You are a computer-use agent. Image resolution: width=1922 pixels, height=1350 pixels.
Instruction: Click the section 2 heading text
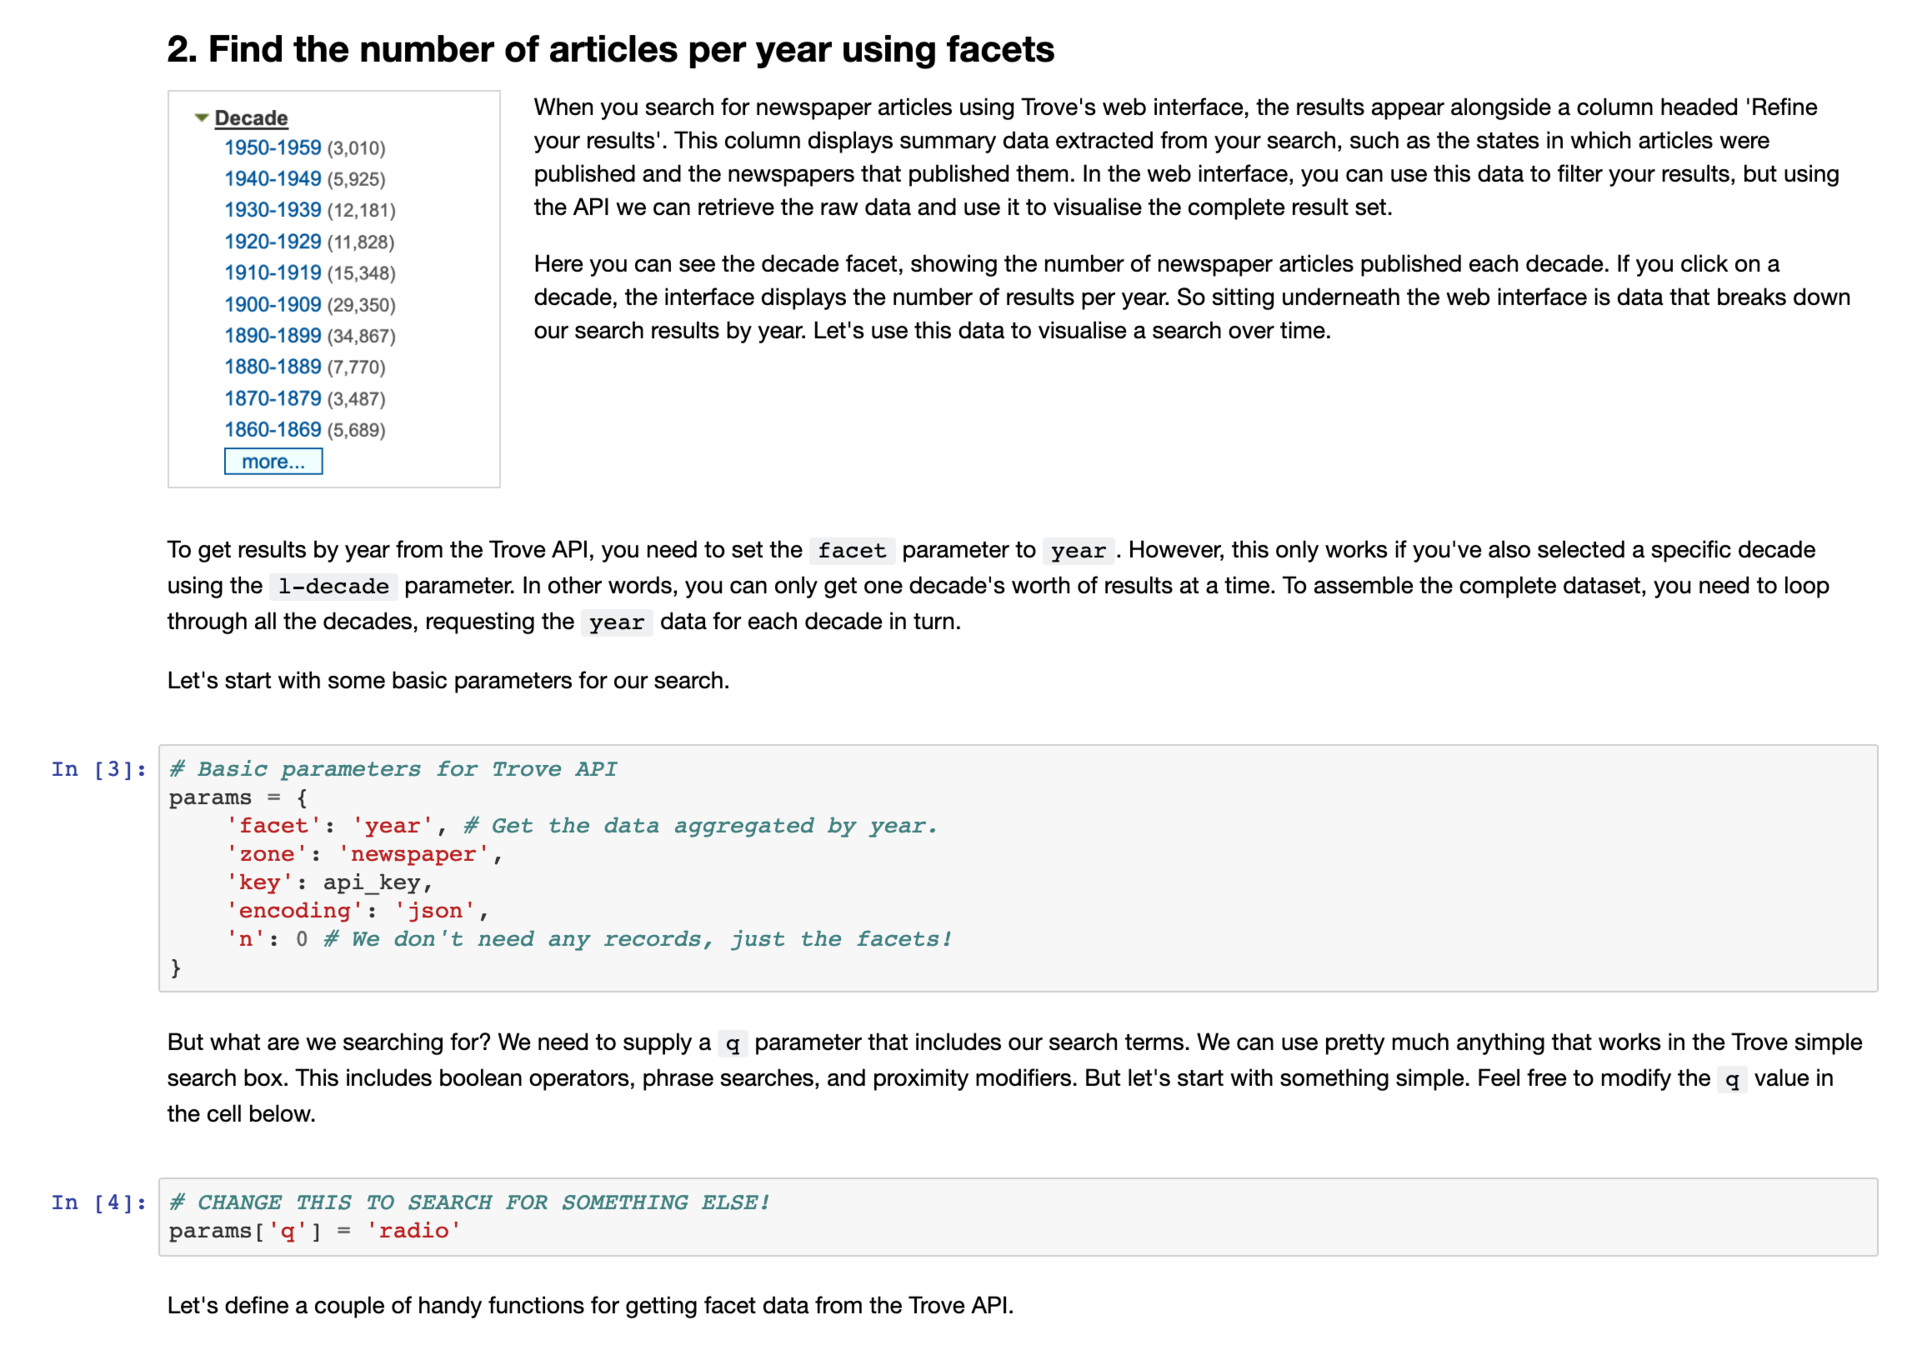(610, 50)
